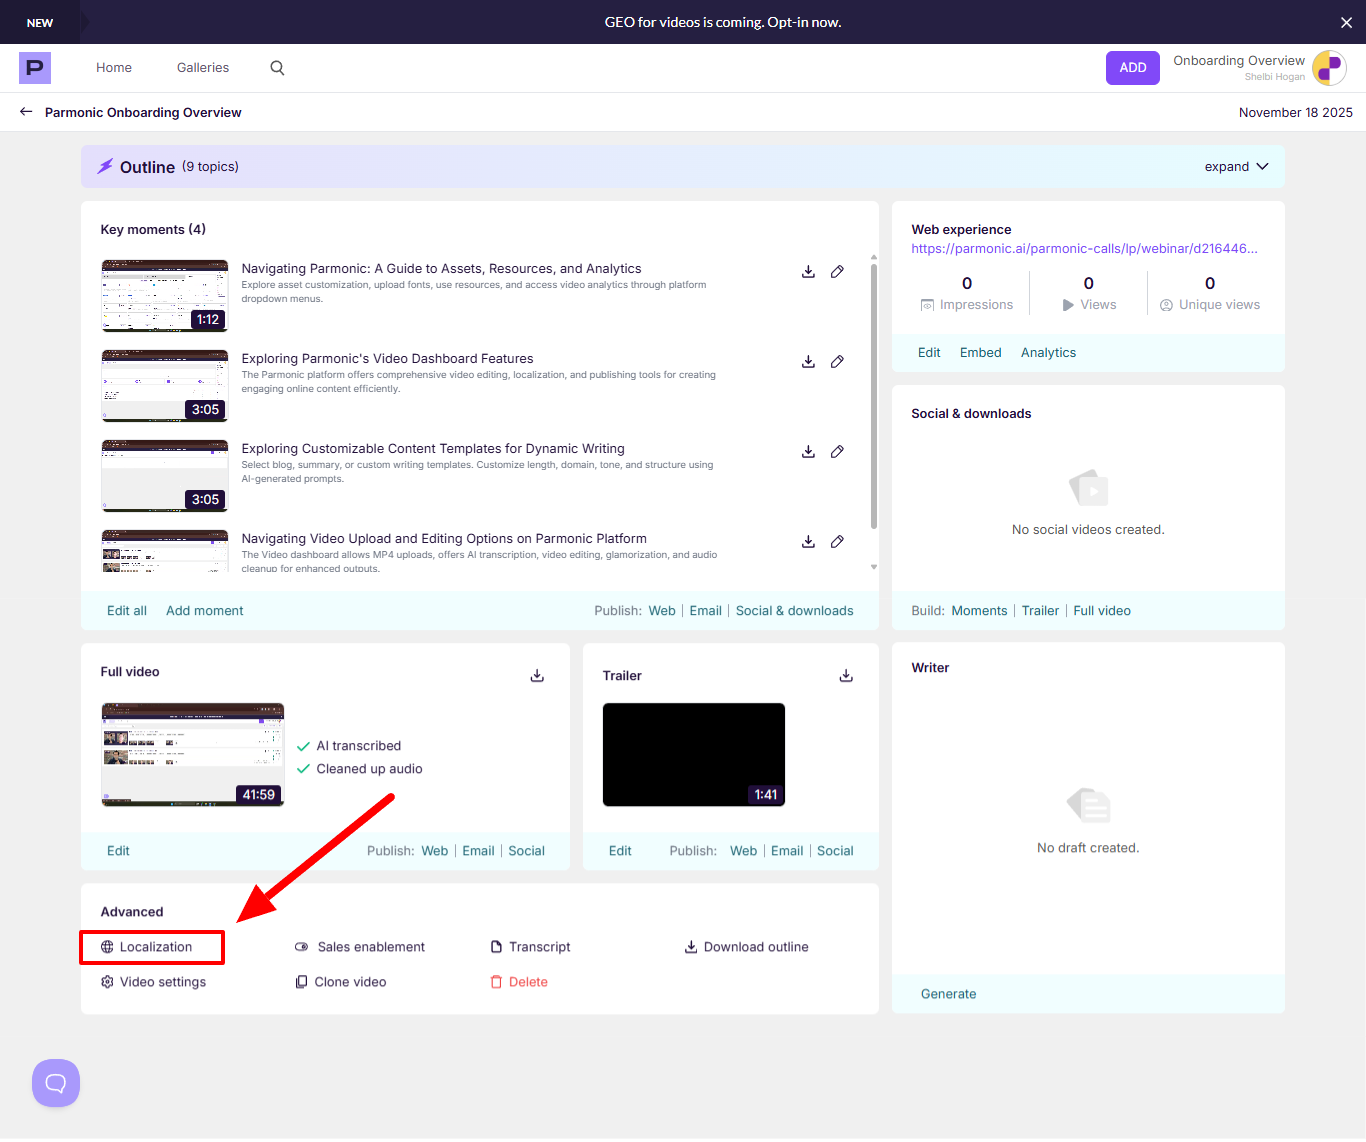
Task: Open the Onboarding Overview account menu
Action: pyautogui.click(x=1239, y=68)
